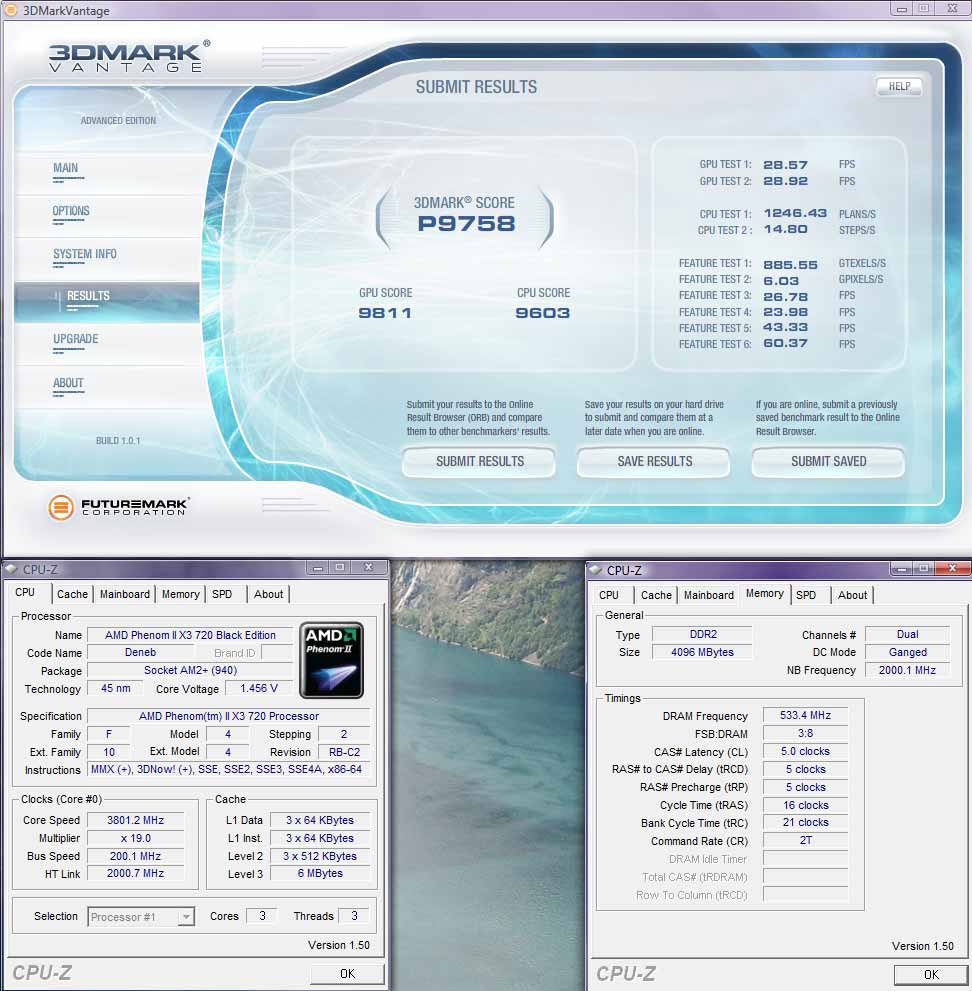Screen dimensions: 972x991
Task: Go to MAIN in 3DMark Vantage
Action: (66, 168)
